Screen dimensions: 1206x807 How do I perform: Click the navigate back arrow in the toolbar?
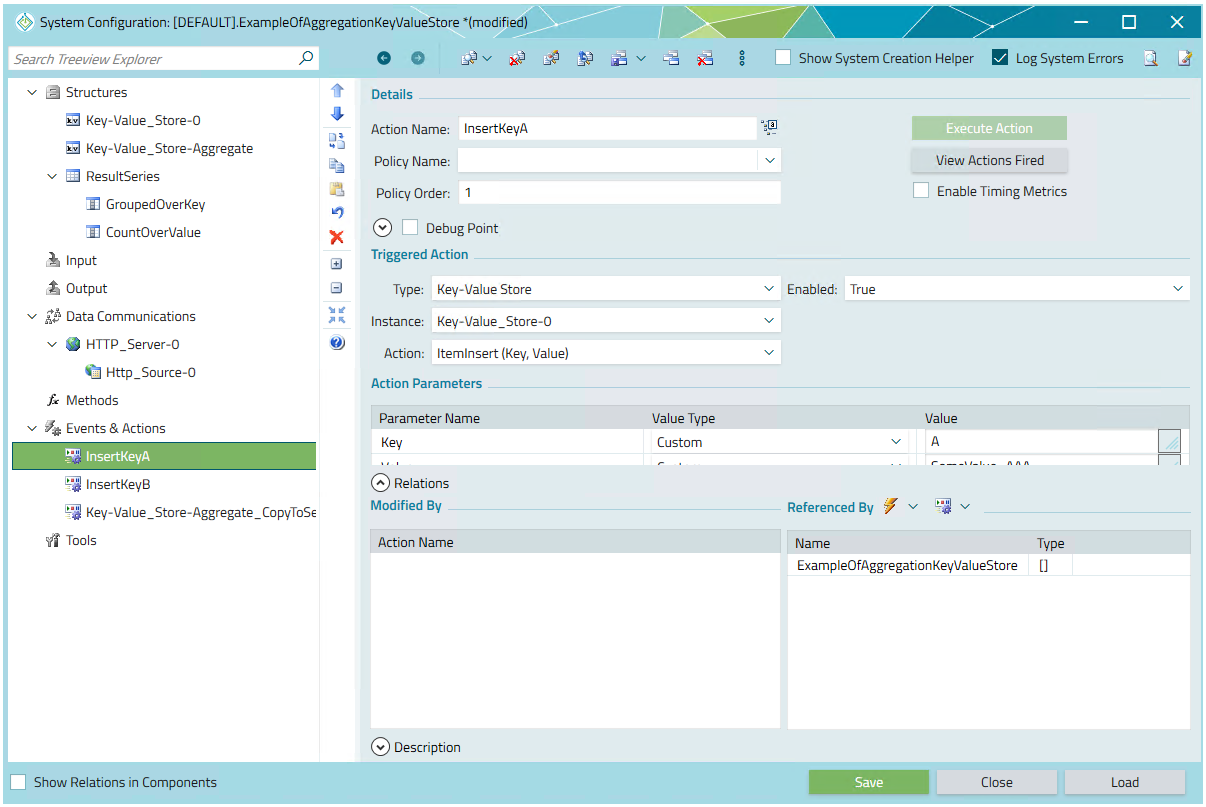pyautogui.click(x=384, y=59)
